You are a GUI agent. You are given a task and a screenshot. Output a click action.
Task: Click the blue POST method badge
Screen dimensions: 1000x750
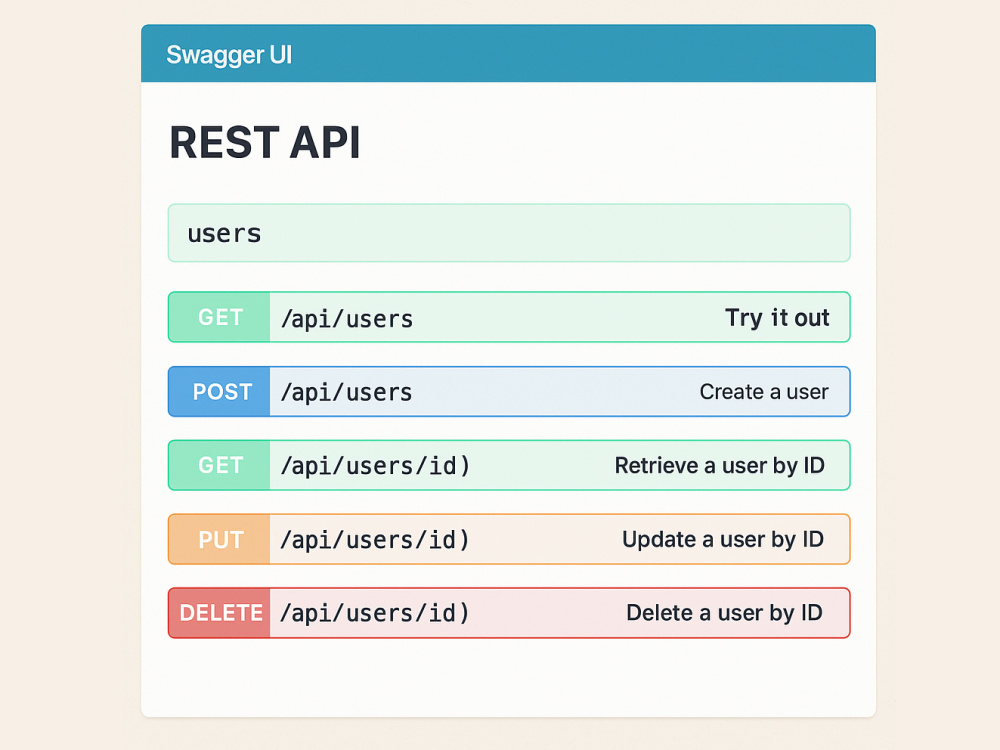tap(219, 392)
